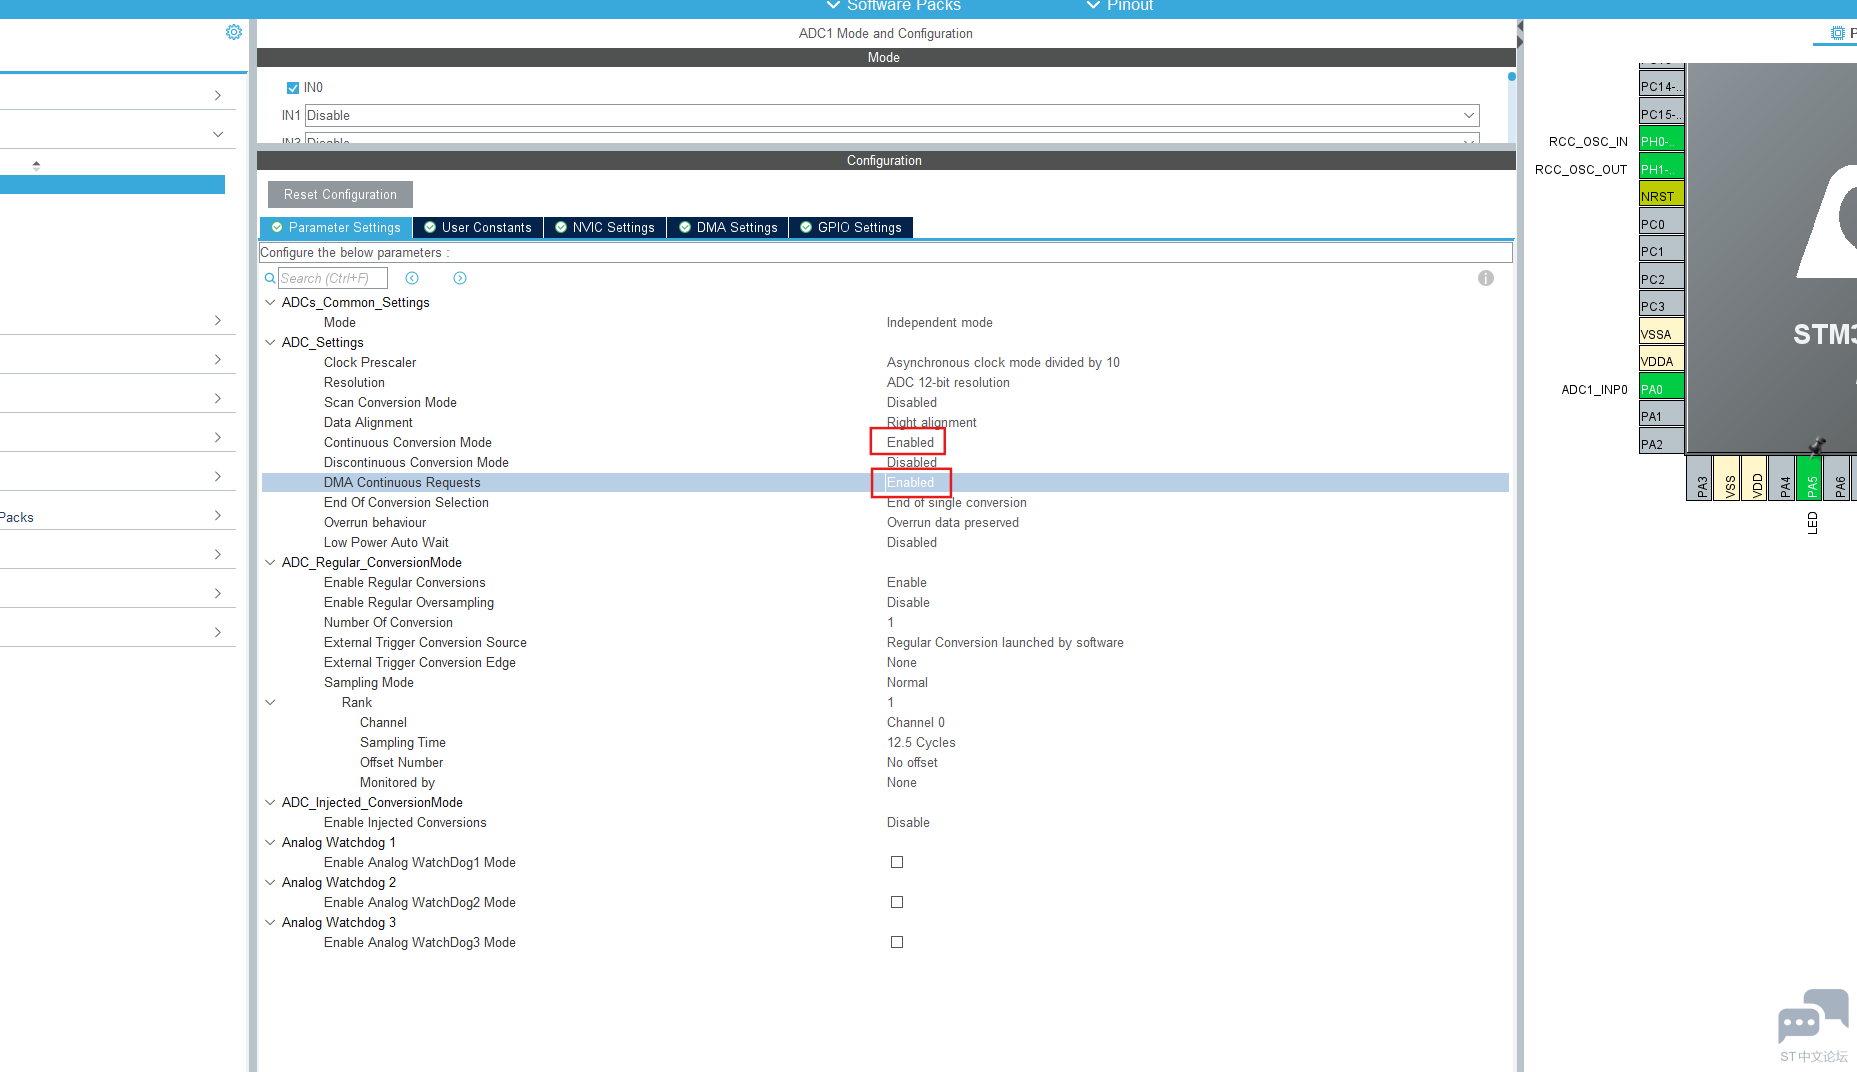Click the Scan Conversion Mode label
Viewport: 1857px width, 1072px height.
(x=390, y=402)
